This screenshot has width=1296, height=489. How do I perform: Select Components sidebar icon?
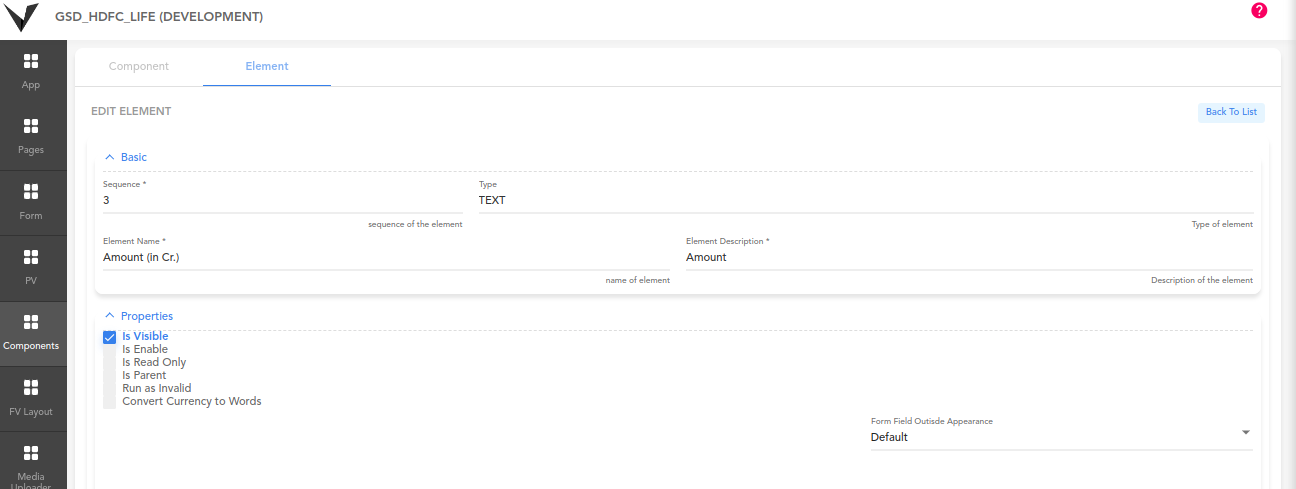tap(31, 333)
